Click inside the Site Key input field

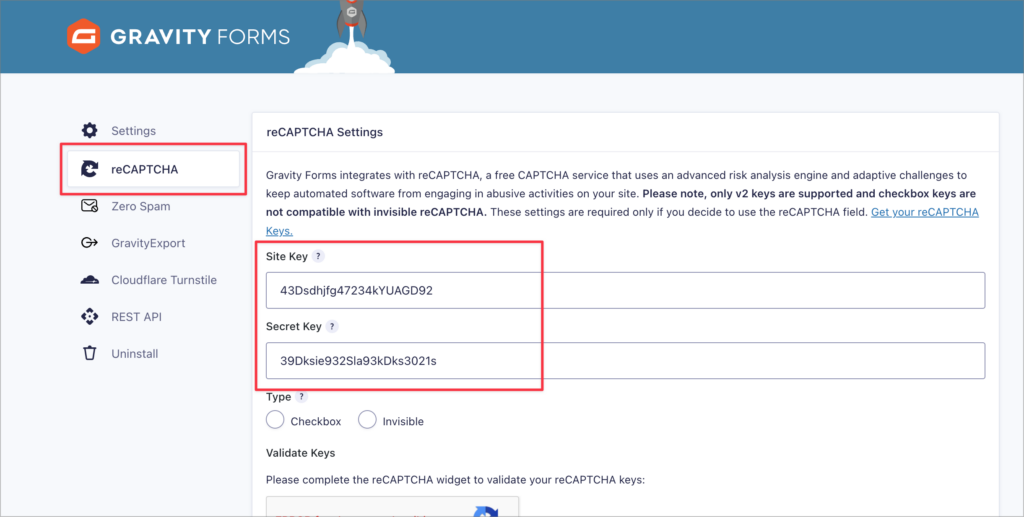coord(625,290)
